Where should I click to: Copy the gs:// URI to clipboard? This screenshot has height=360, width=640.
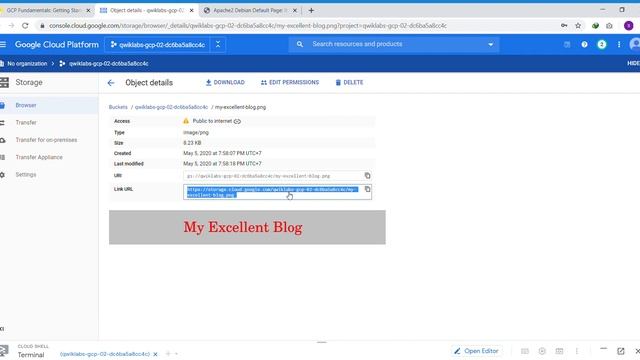tap(367, 176)
